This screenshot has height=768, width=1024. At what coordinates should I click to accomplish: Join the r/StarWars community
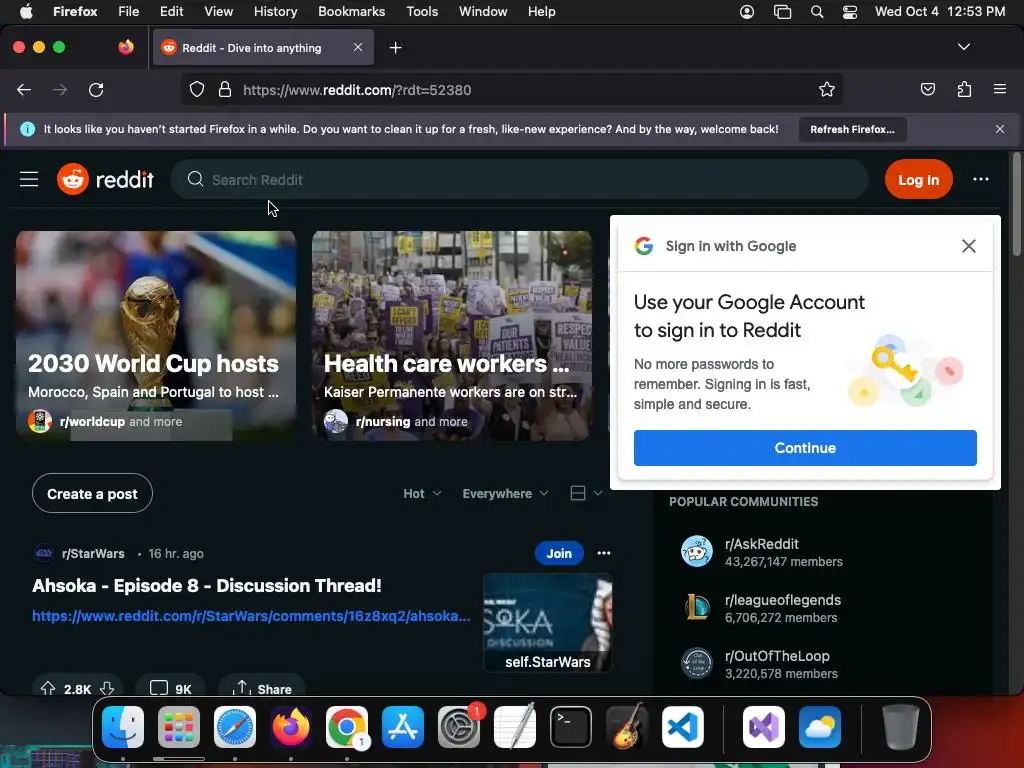coord(558,553)
